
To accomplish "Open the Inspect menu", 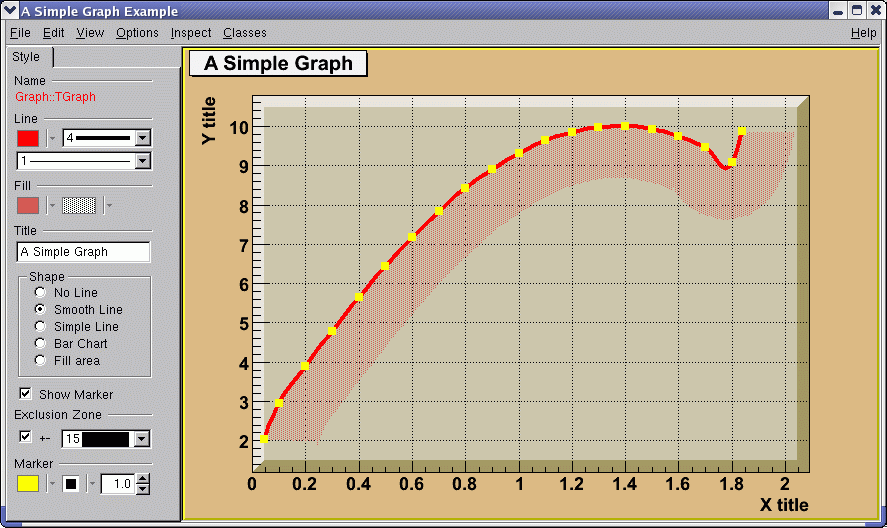I will 191,33.
